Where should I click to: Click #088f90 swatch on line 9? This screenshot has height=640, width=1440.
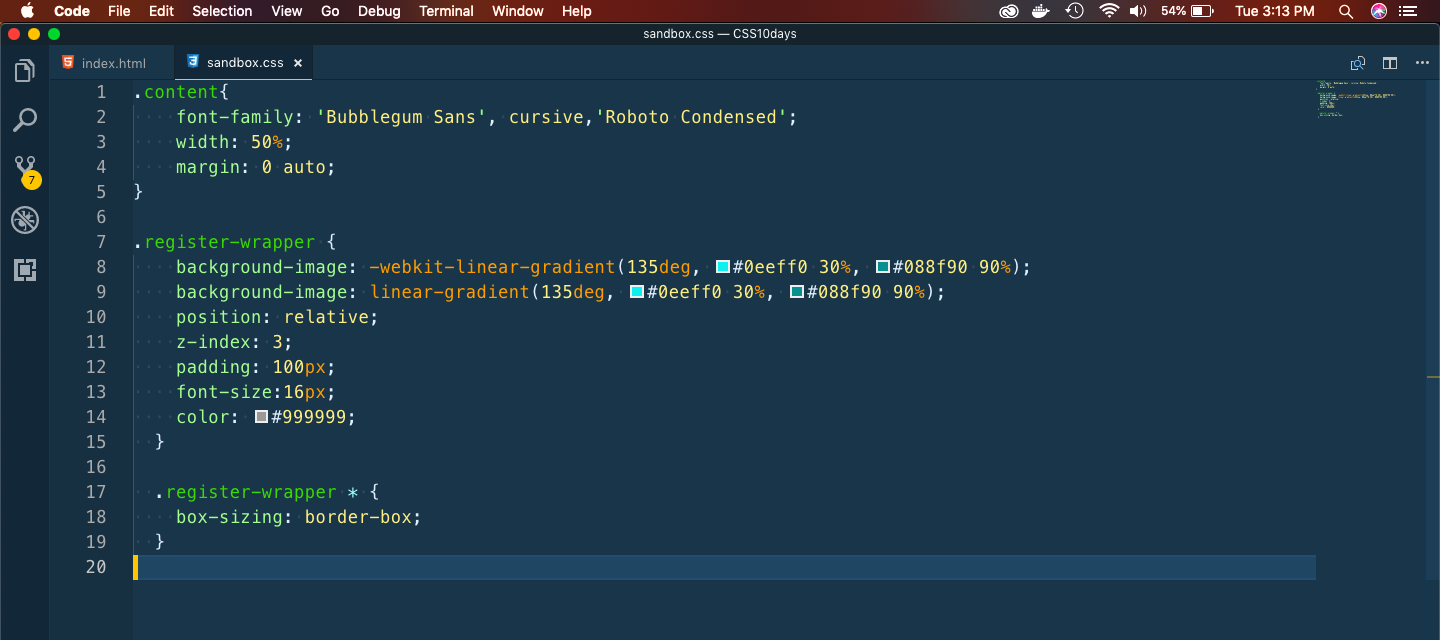797,292
